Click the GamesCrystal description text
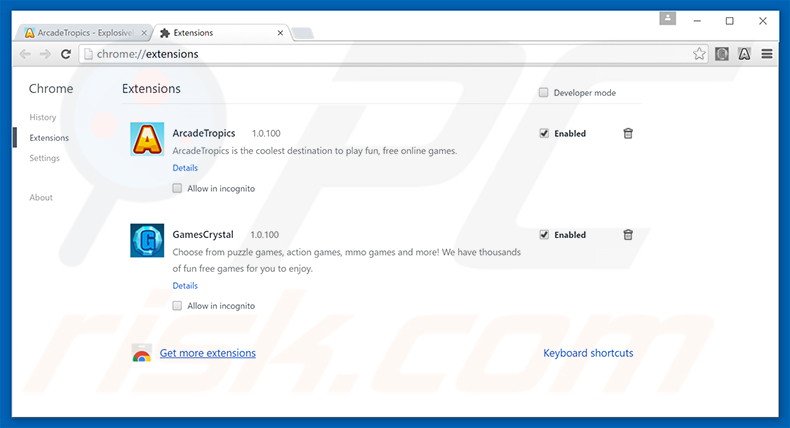Screen dimensions: 790x428 (x=347, y=260)
